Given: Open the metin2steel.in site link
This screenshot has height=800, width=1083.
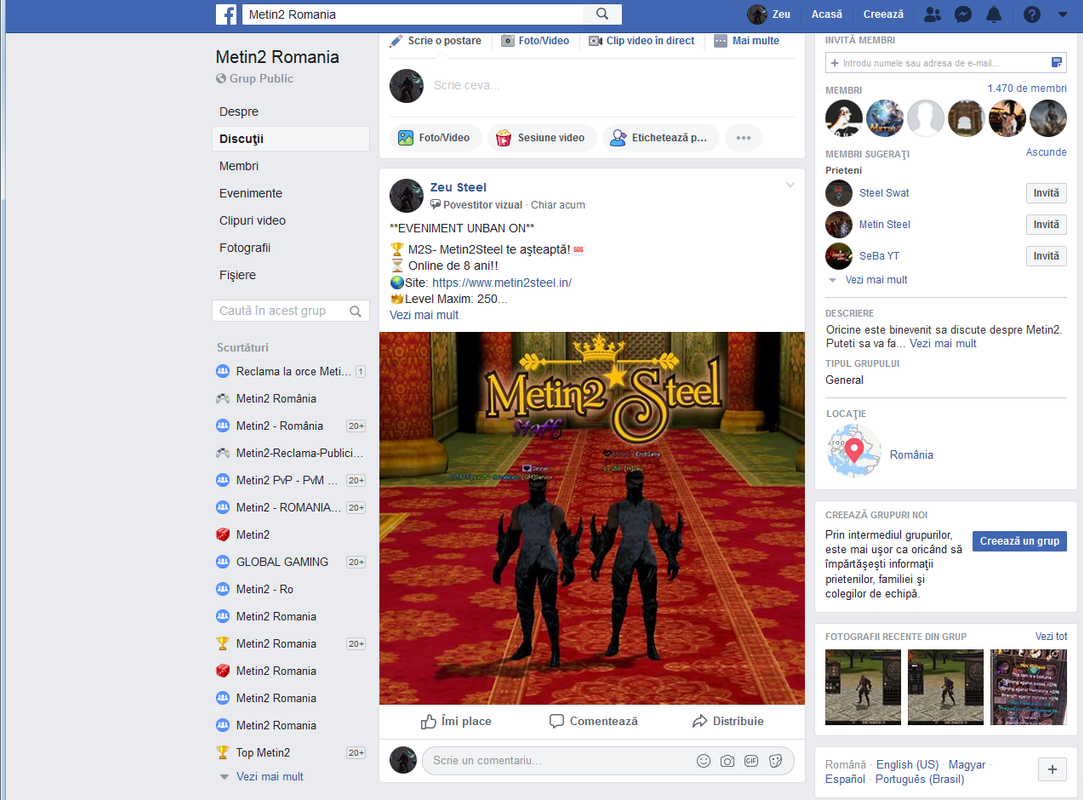Looking at the screenshot, I should click(x=502, y=283).
